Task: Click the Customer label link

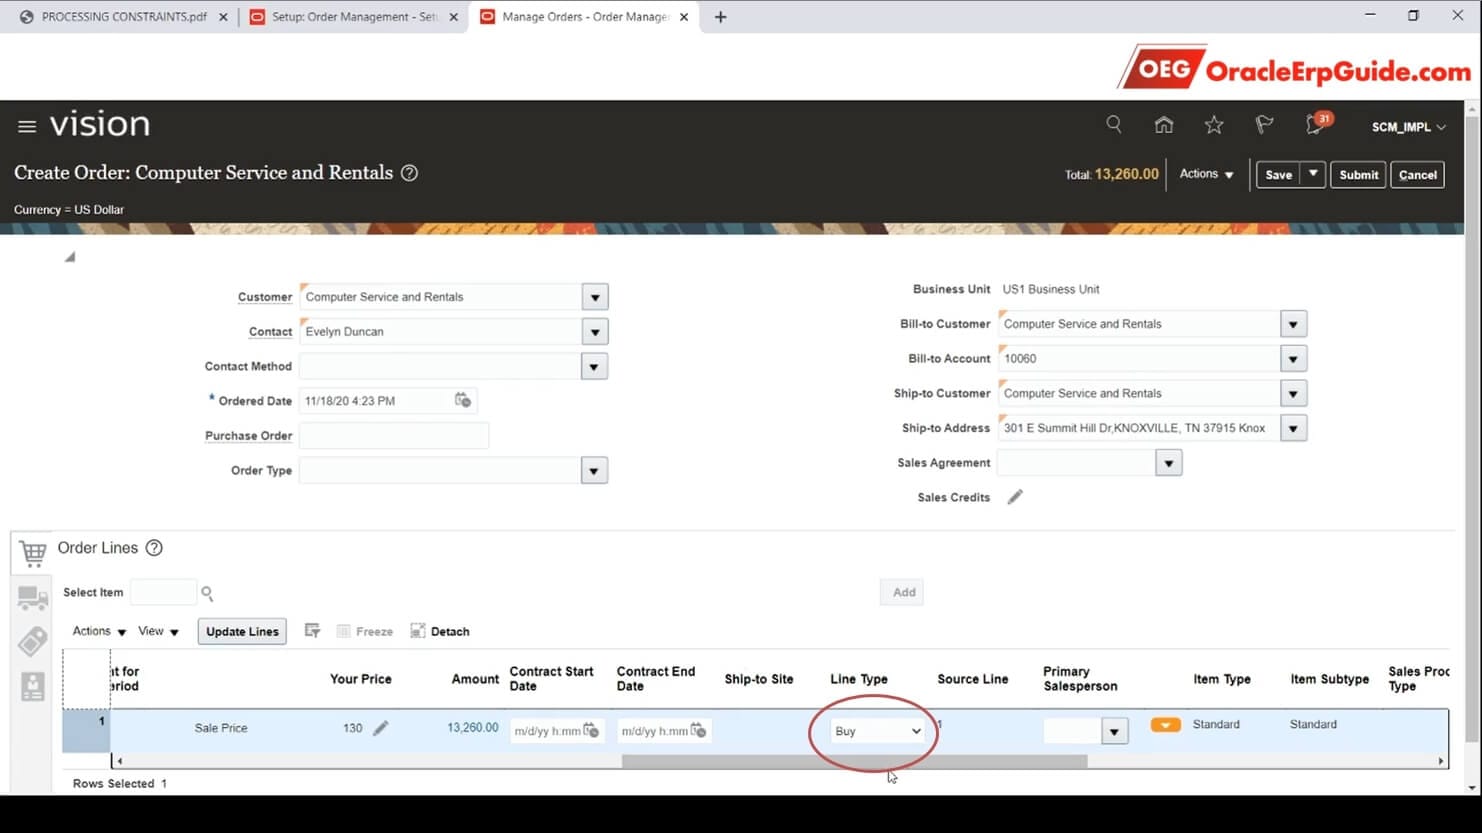Action: (x=265, y=297)
